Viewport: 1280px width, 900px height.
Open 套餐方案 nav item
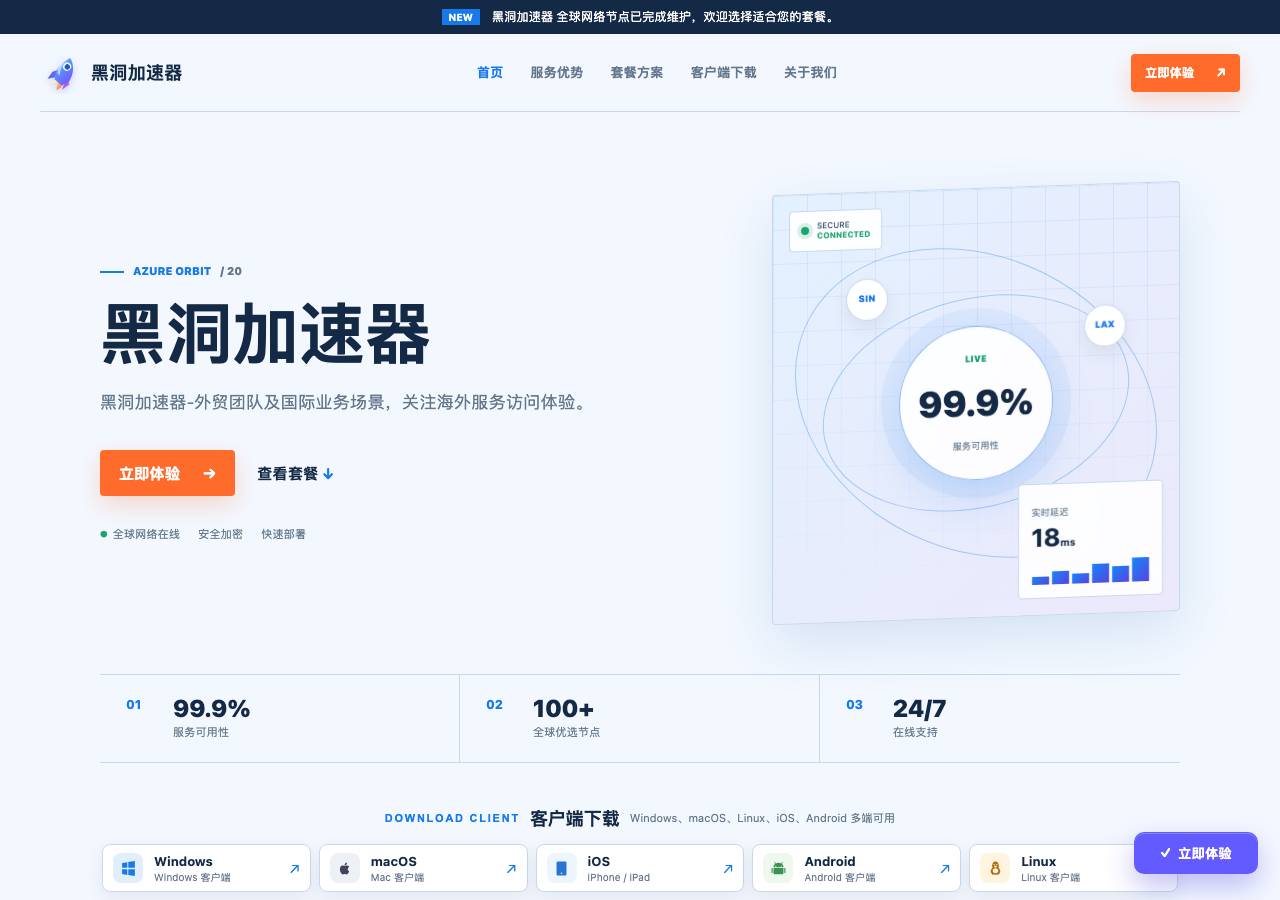point(637,72)
